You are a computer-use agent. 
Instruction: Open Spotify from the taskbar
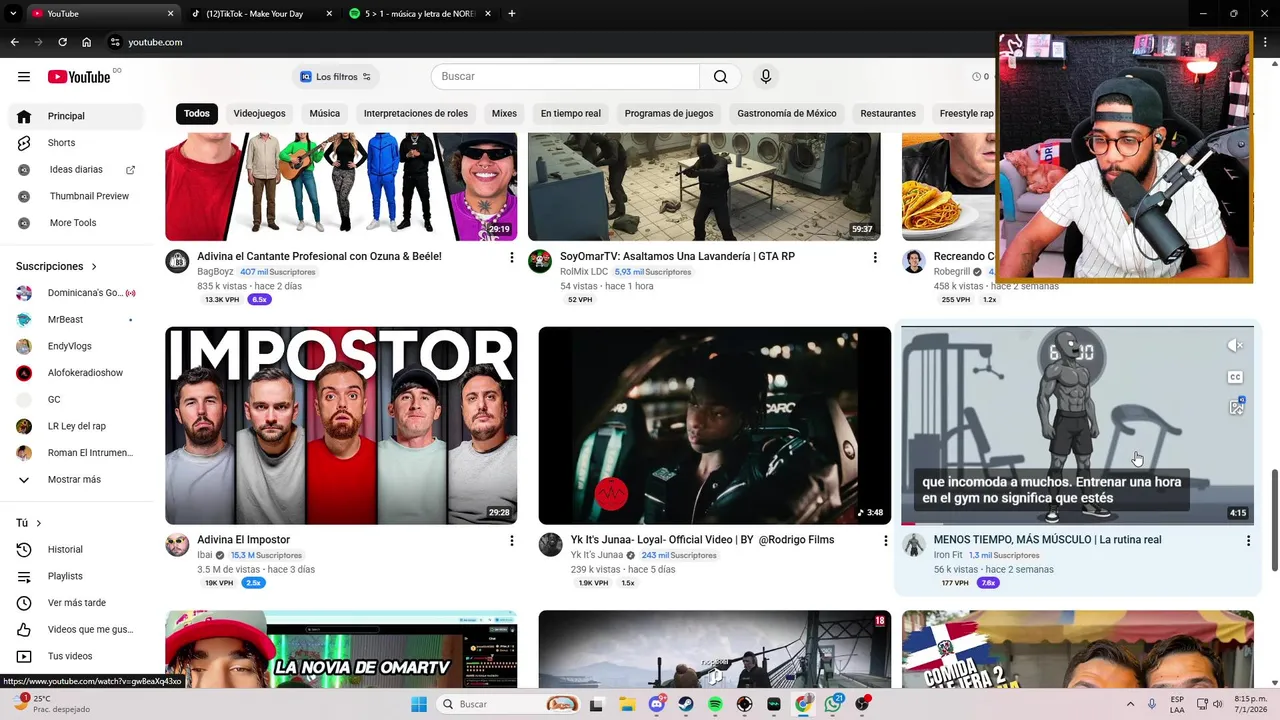(x=715, y=704)
